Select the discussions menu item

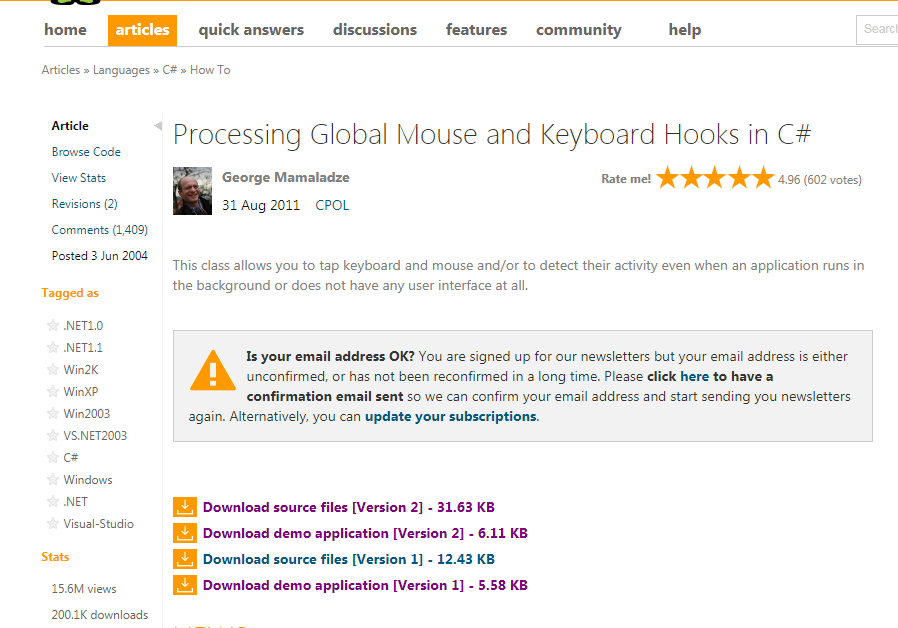375,30
